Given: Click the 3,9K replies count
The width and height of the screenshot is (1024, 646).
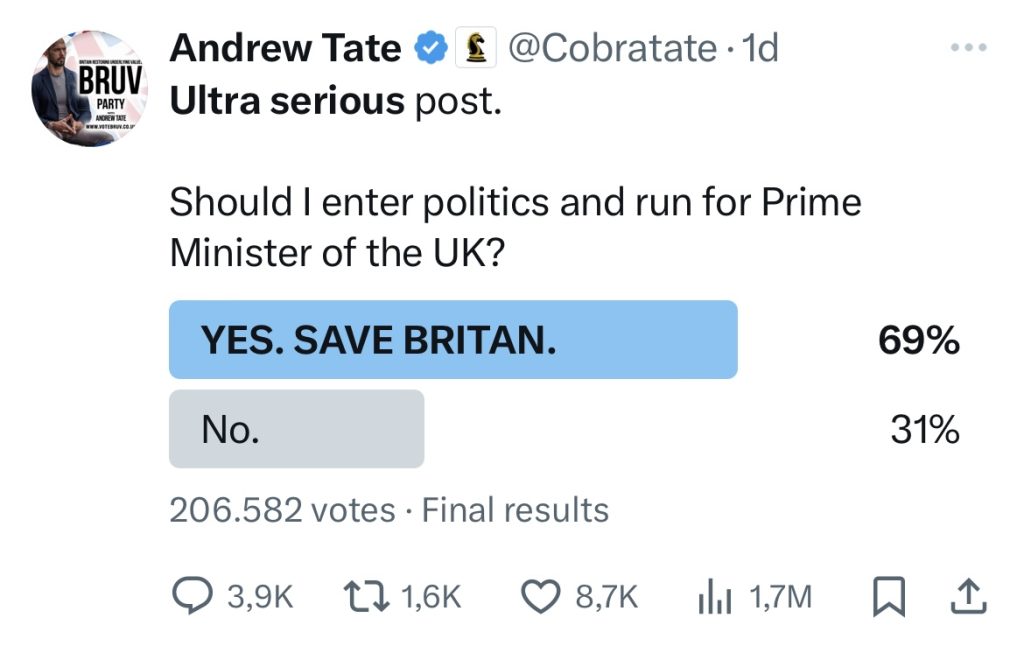Looking at the screenshot, I should click(260, 597).
